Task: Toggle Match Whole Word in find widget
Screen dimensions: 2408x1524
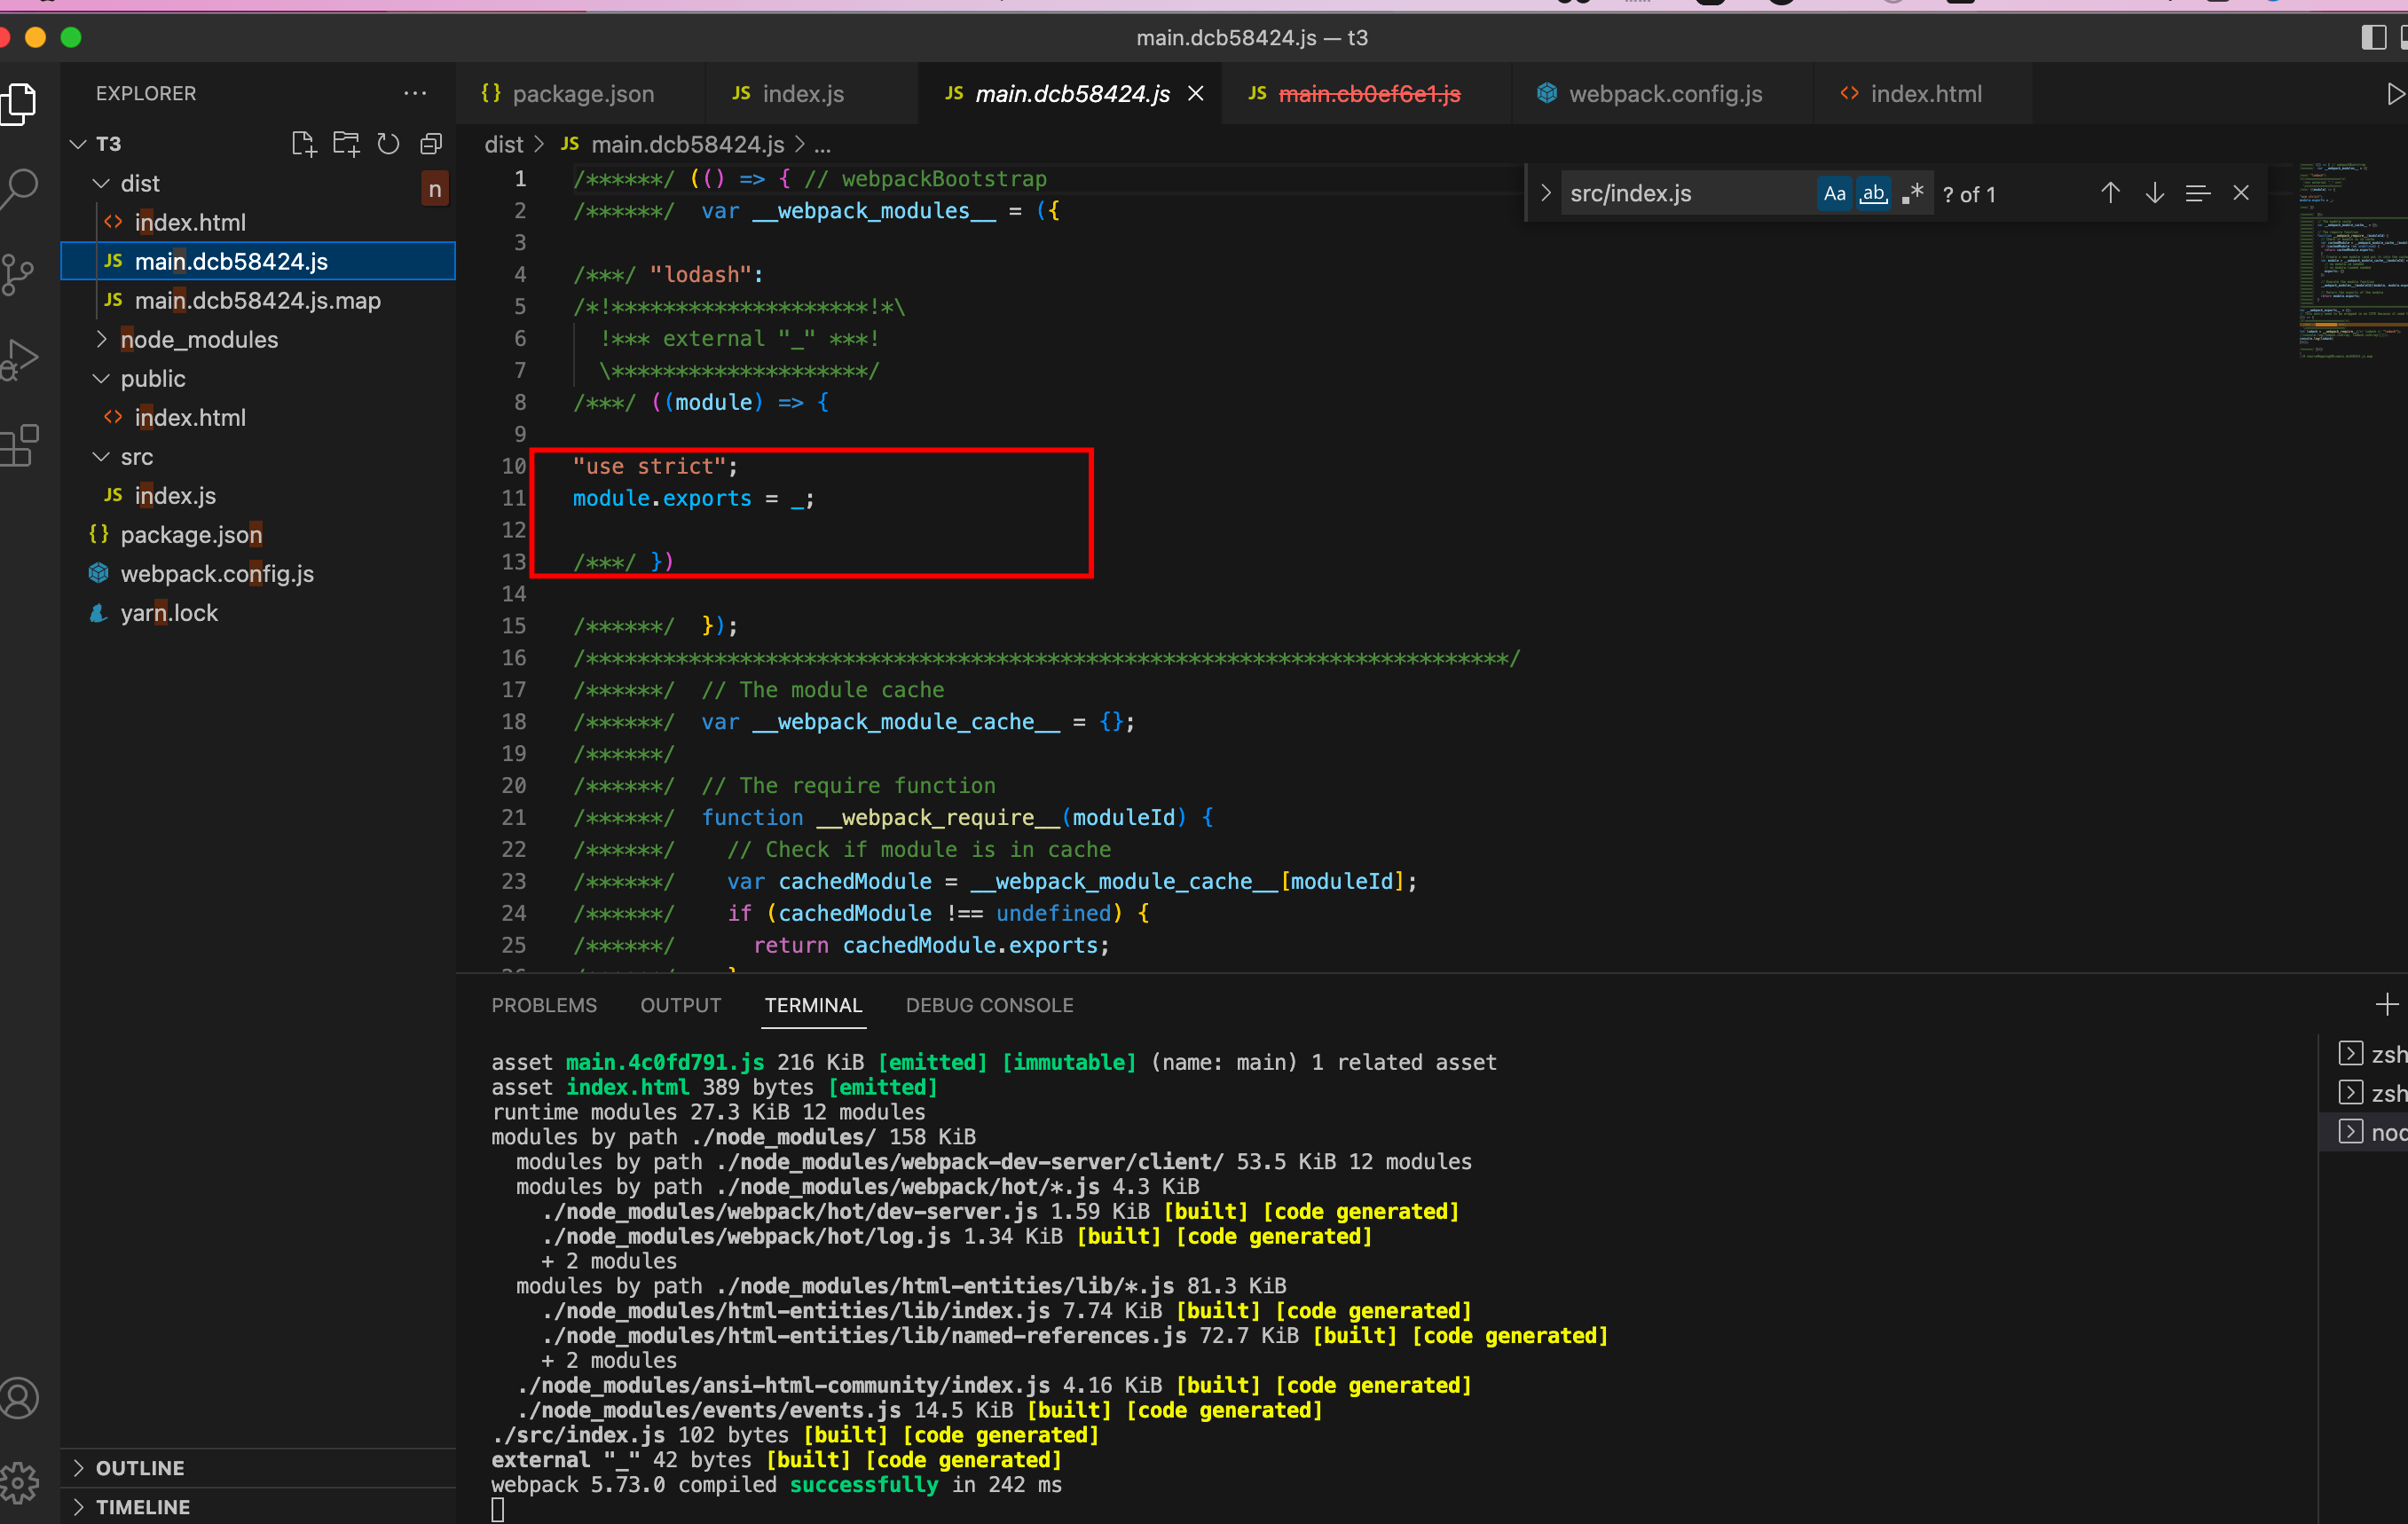Action: coord(1873,193)
